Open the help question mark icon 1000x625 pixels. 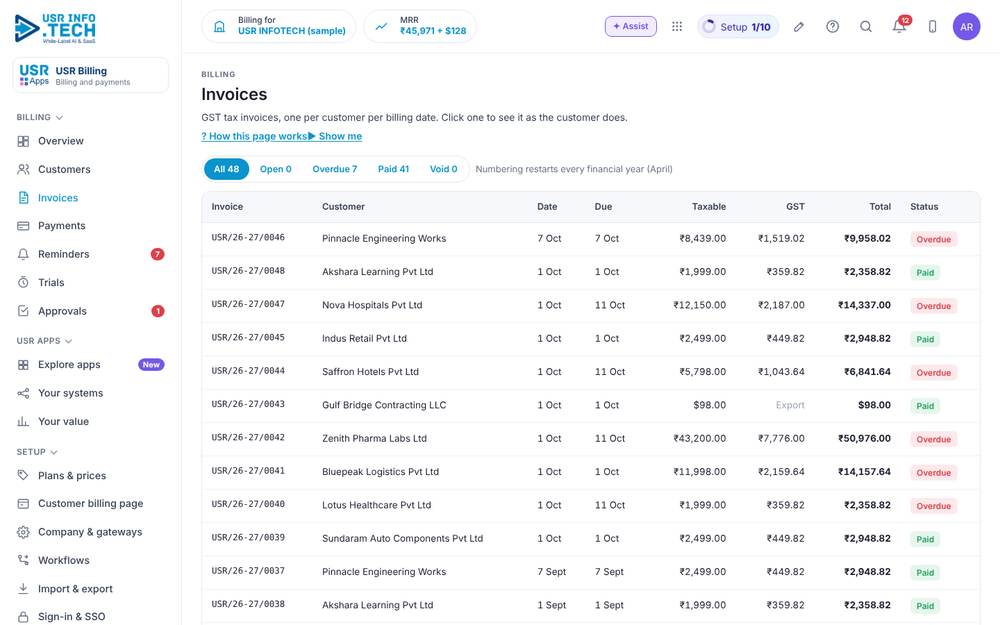(832, 27)
